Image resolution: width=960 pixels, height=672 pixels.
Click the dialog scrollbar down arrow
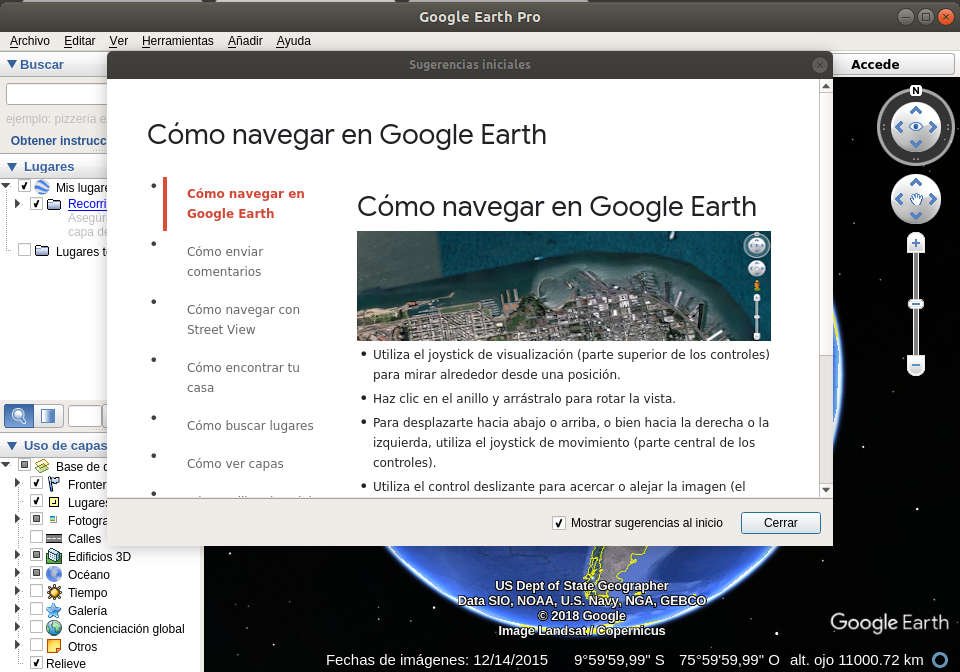point(826,490)
